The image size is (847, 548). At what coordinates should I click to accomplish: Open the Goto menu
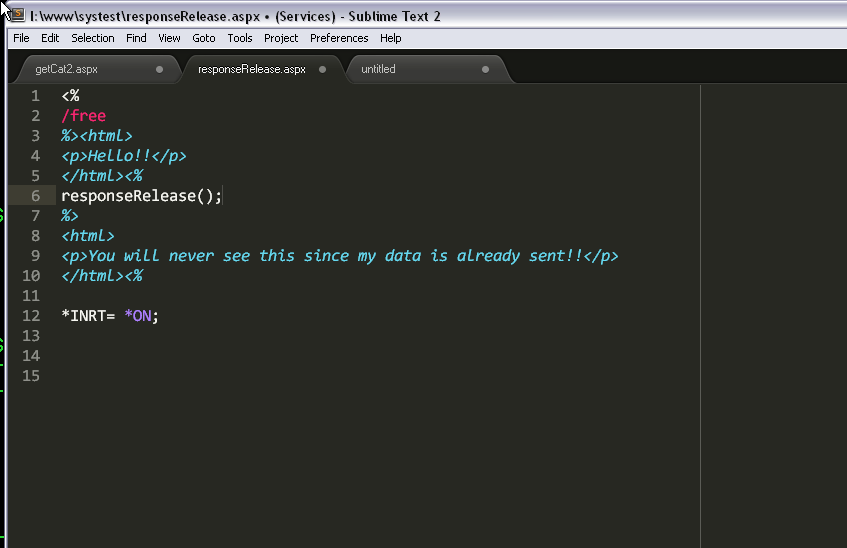coord(204,38)
